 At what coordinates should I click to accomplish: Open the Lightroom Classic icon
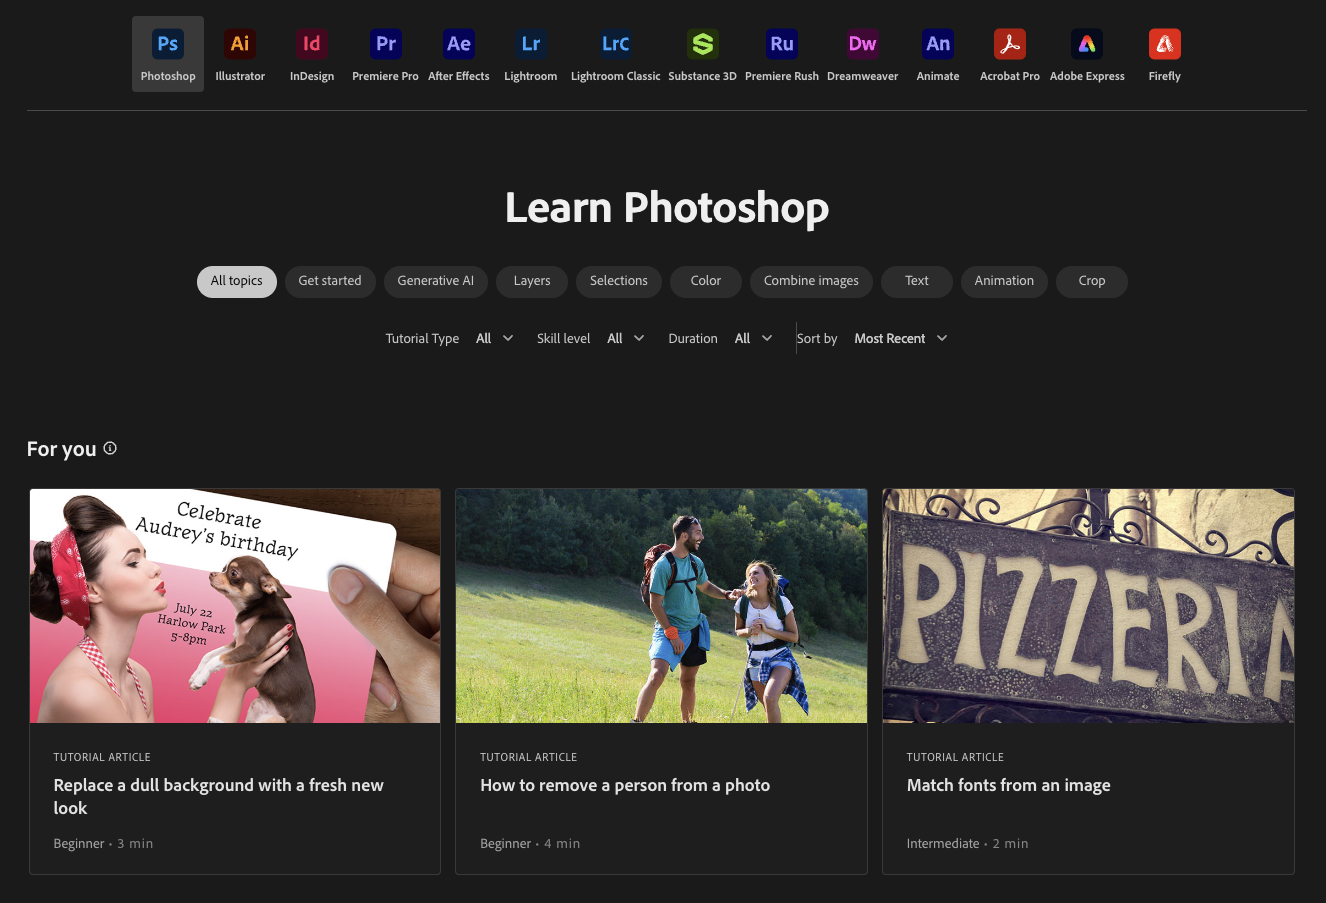[x=616, y=44]
